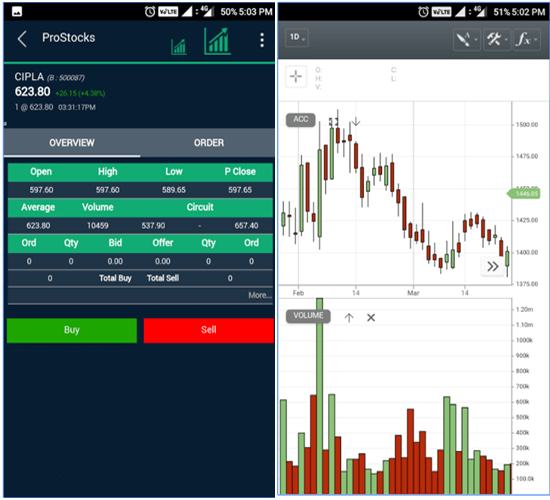Open the small bar chart icon
550x500 pixels.
179,47
